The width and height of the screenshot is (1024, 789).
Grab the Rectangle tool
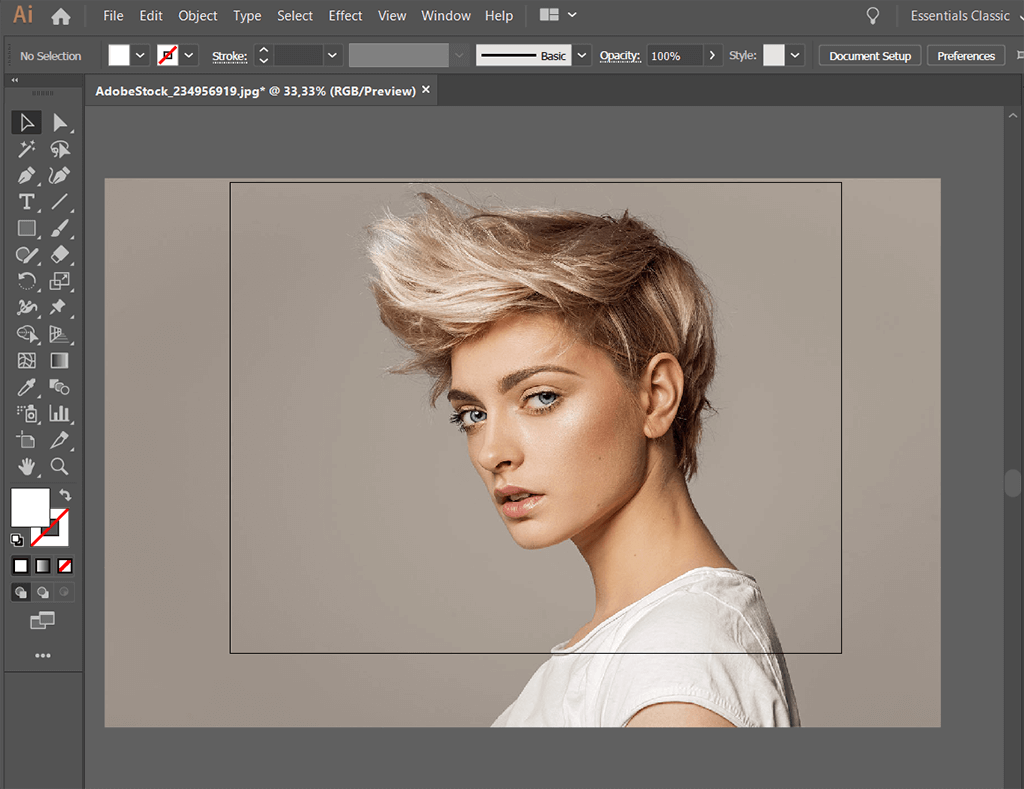point(27,227)
